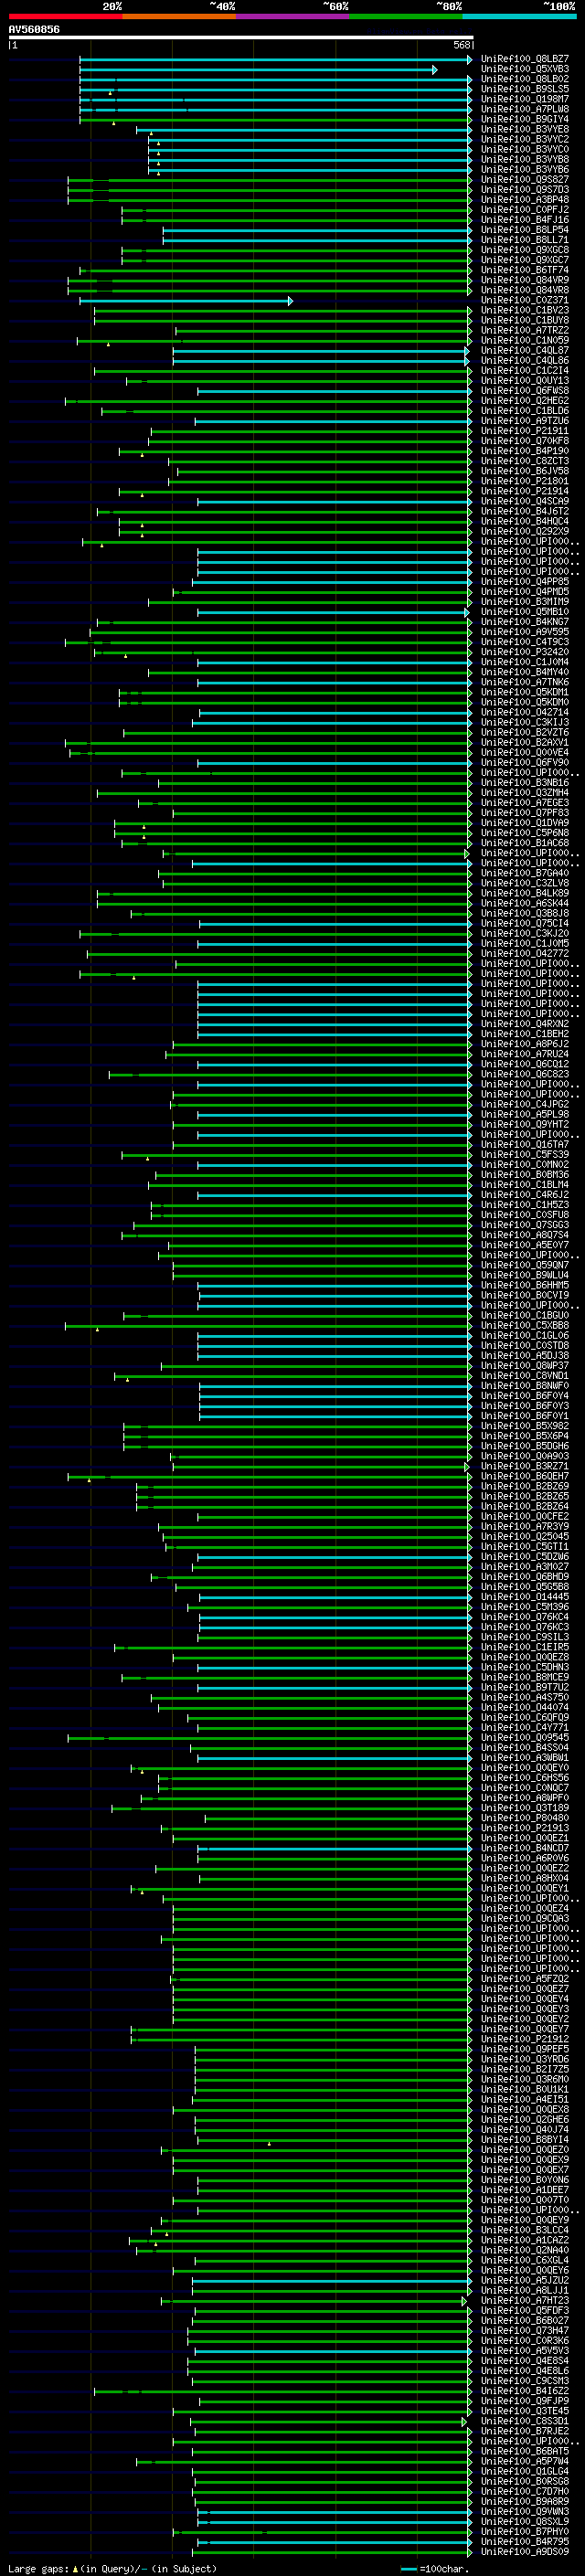Select hit label UniRef100_P21911

pos(524,431)
